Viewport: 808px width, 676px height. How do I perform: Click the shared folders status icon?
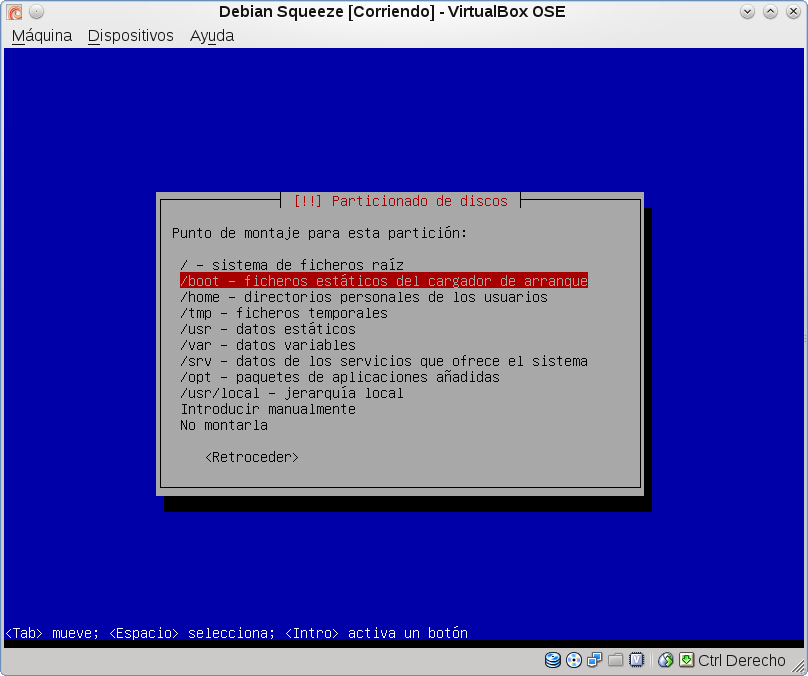pos(616,660)
